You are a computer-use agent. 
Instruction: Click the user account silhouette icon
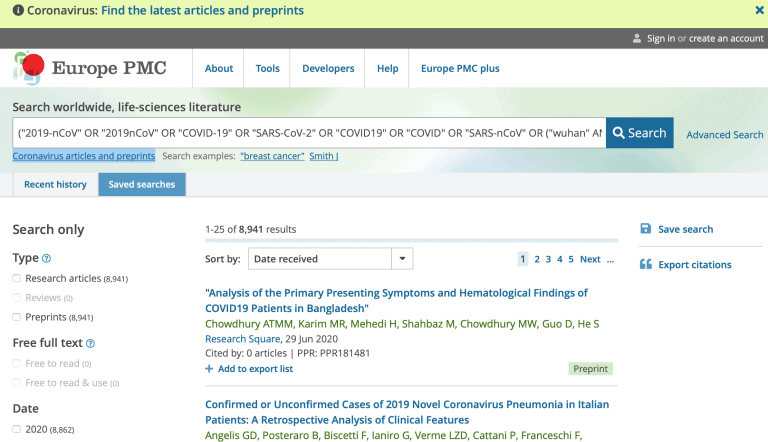[x=637, y=38]
